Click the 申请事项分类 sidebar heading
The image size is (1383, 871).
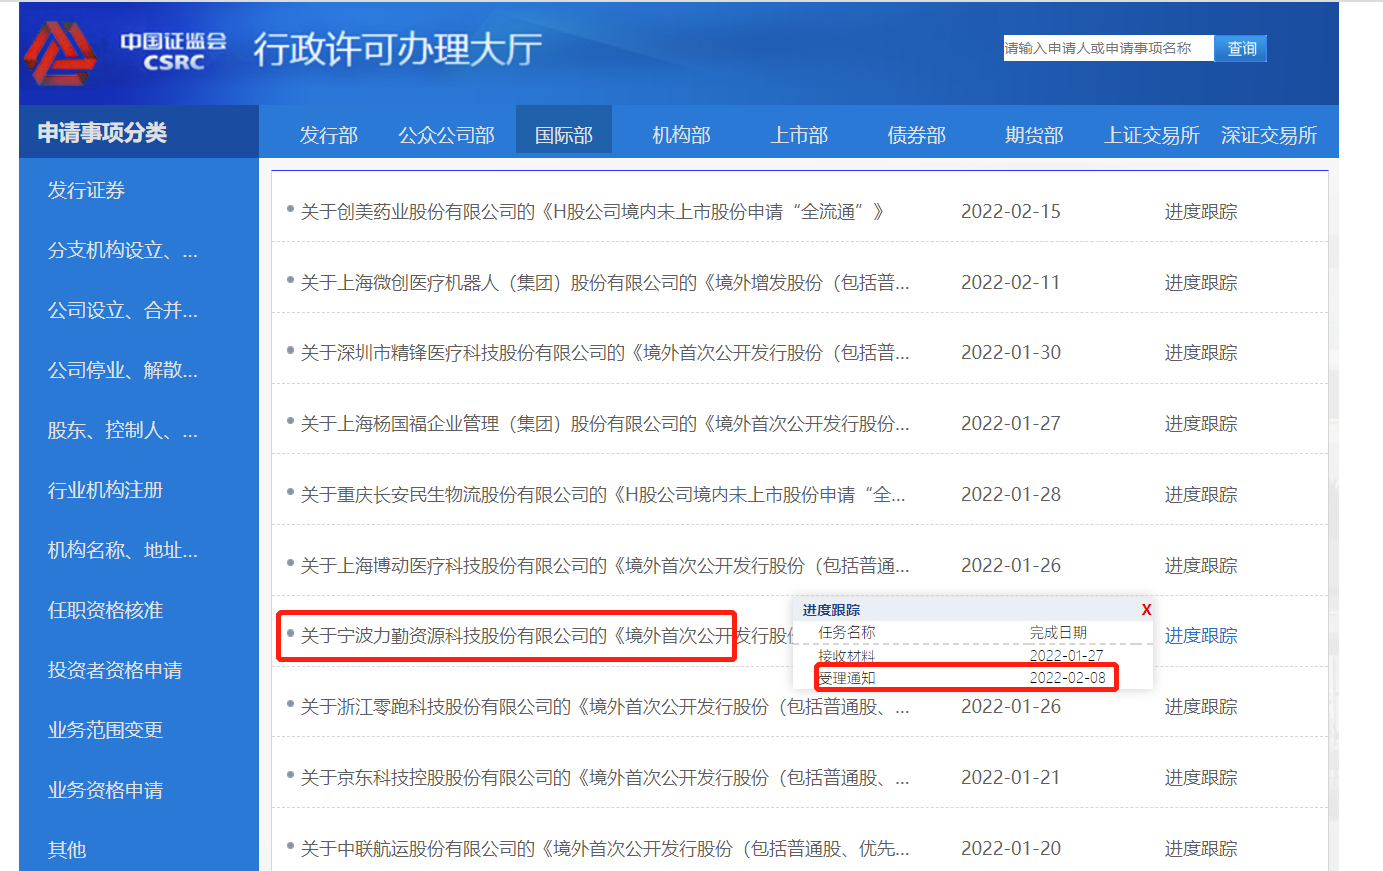pos(102,133)
